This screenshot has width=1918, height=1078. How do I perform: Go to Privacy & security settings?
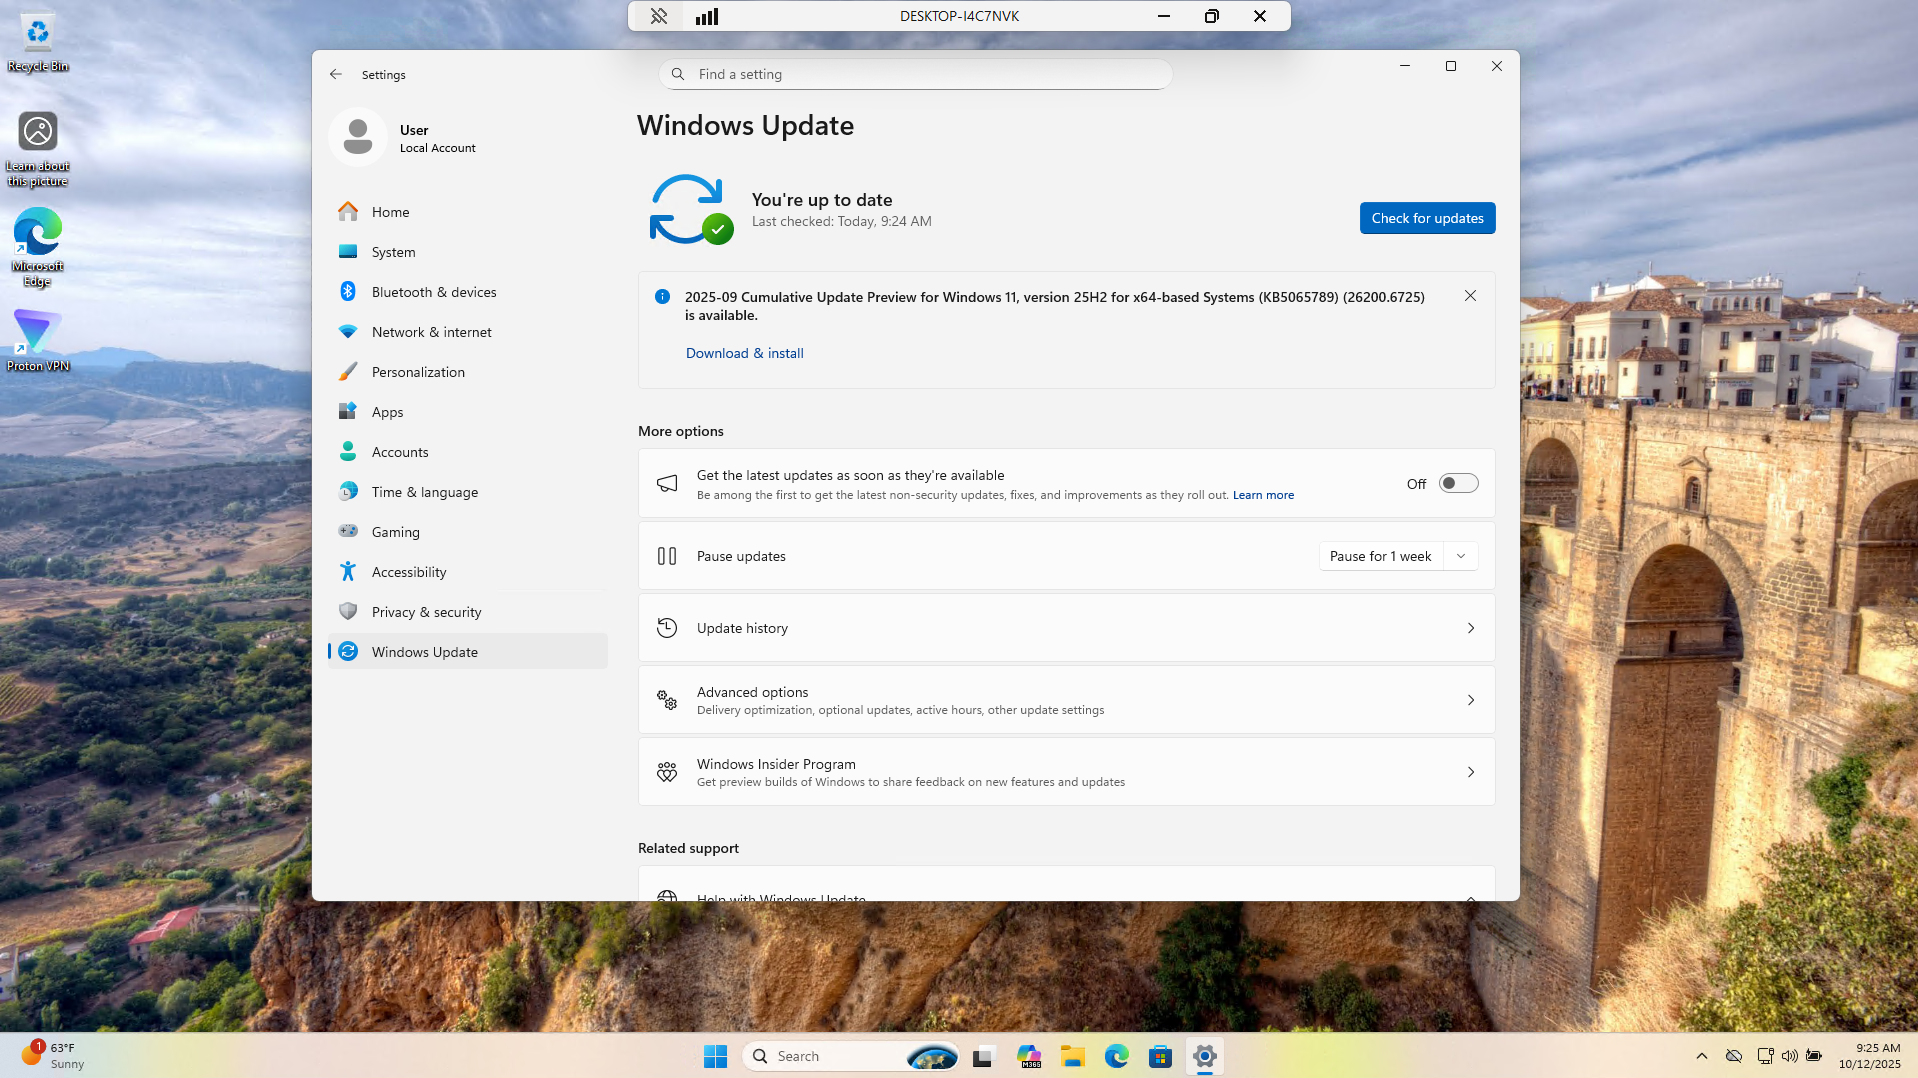426,612
